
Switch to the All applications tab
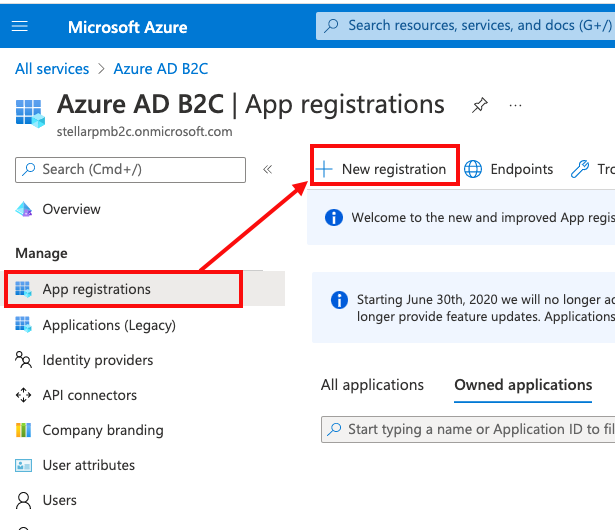[372, 385]
